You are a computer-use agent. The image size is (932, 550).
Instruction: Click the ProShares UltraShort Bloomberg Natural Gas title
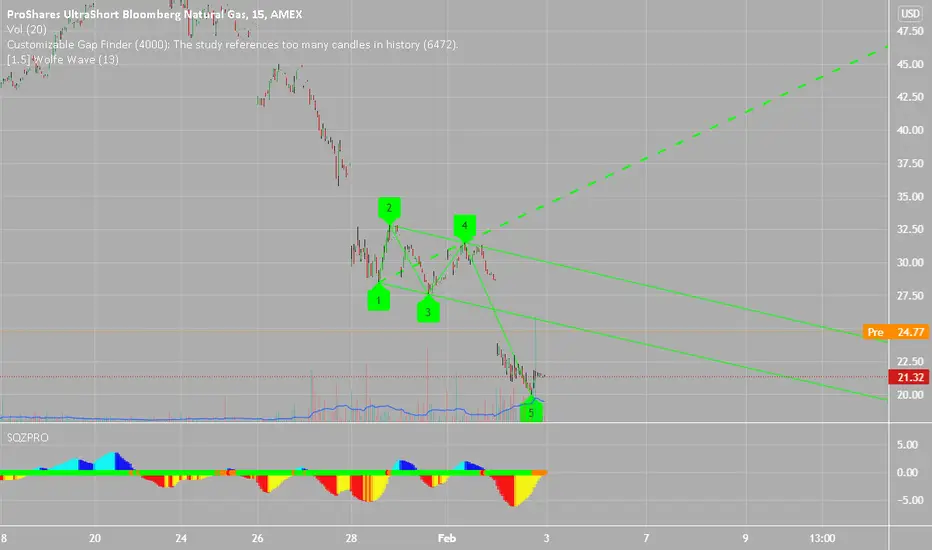click(154, 14)
